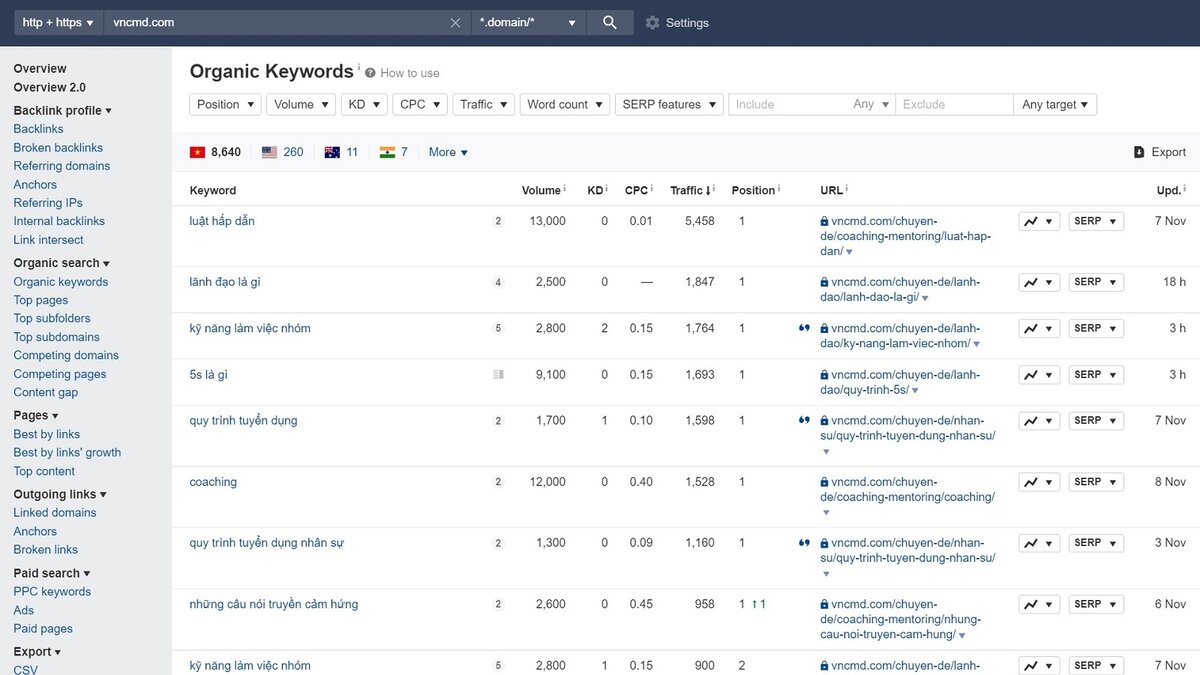Click info icon beside KD column header

(608, 189)
